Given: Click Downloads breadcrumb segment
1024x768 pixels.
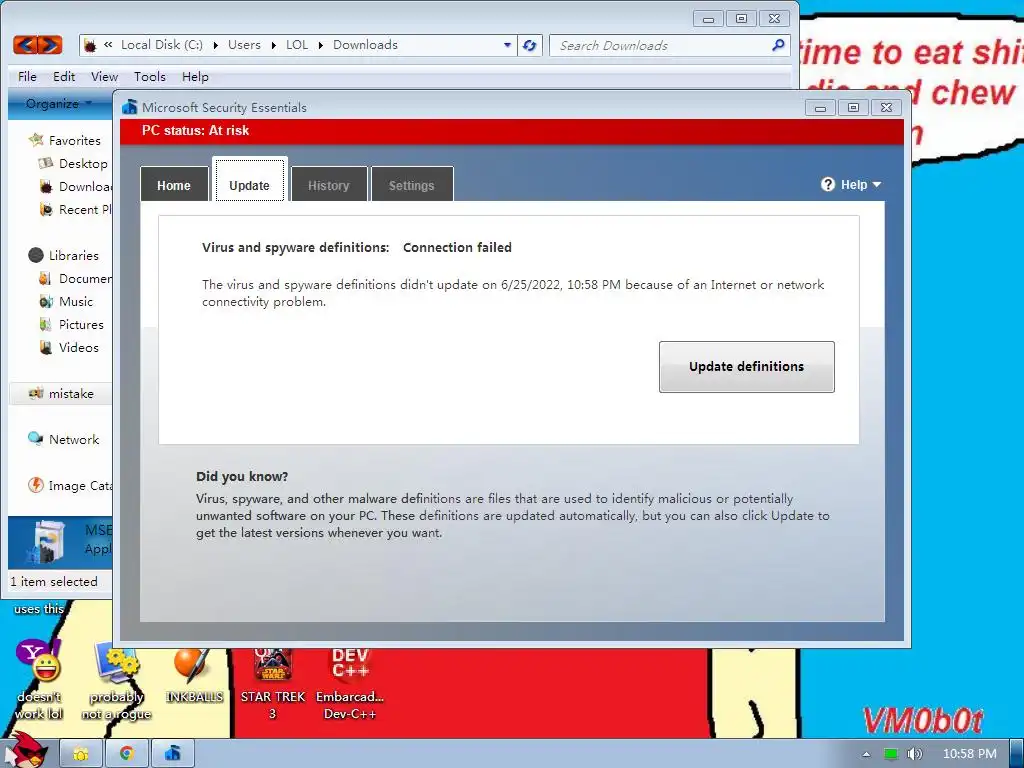Looking at the screenshot, I should point(365,44).
